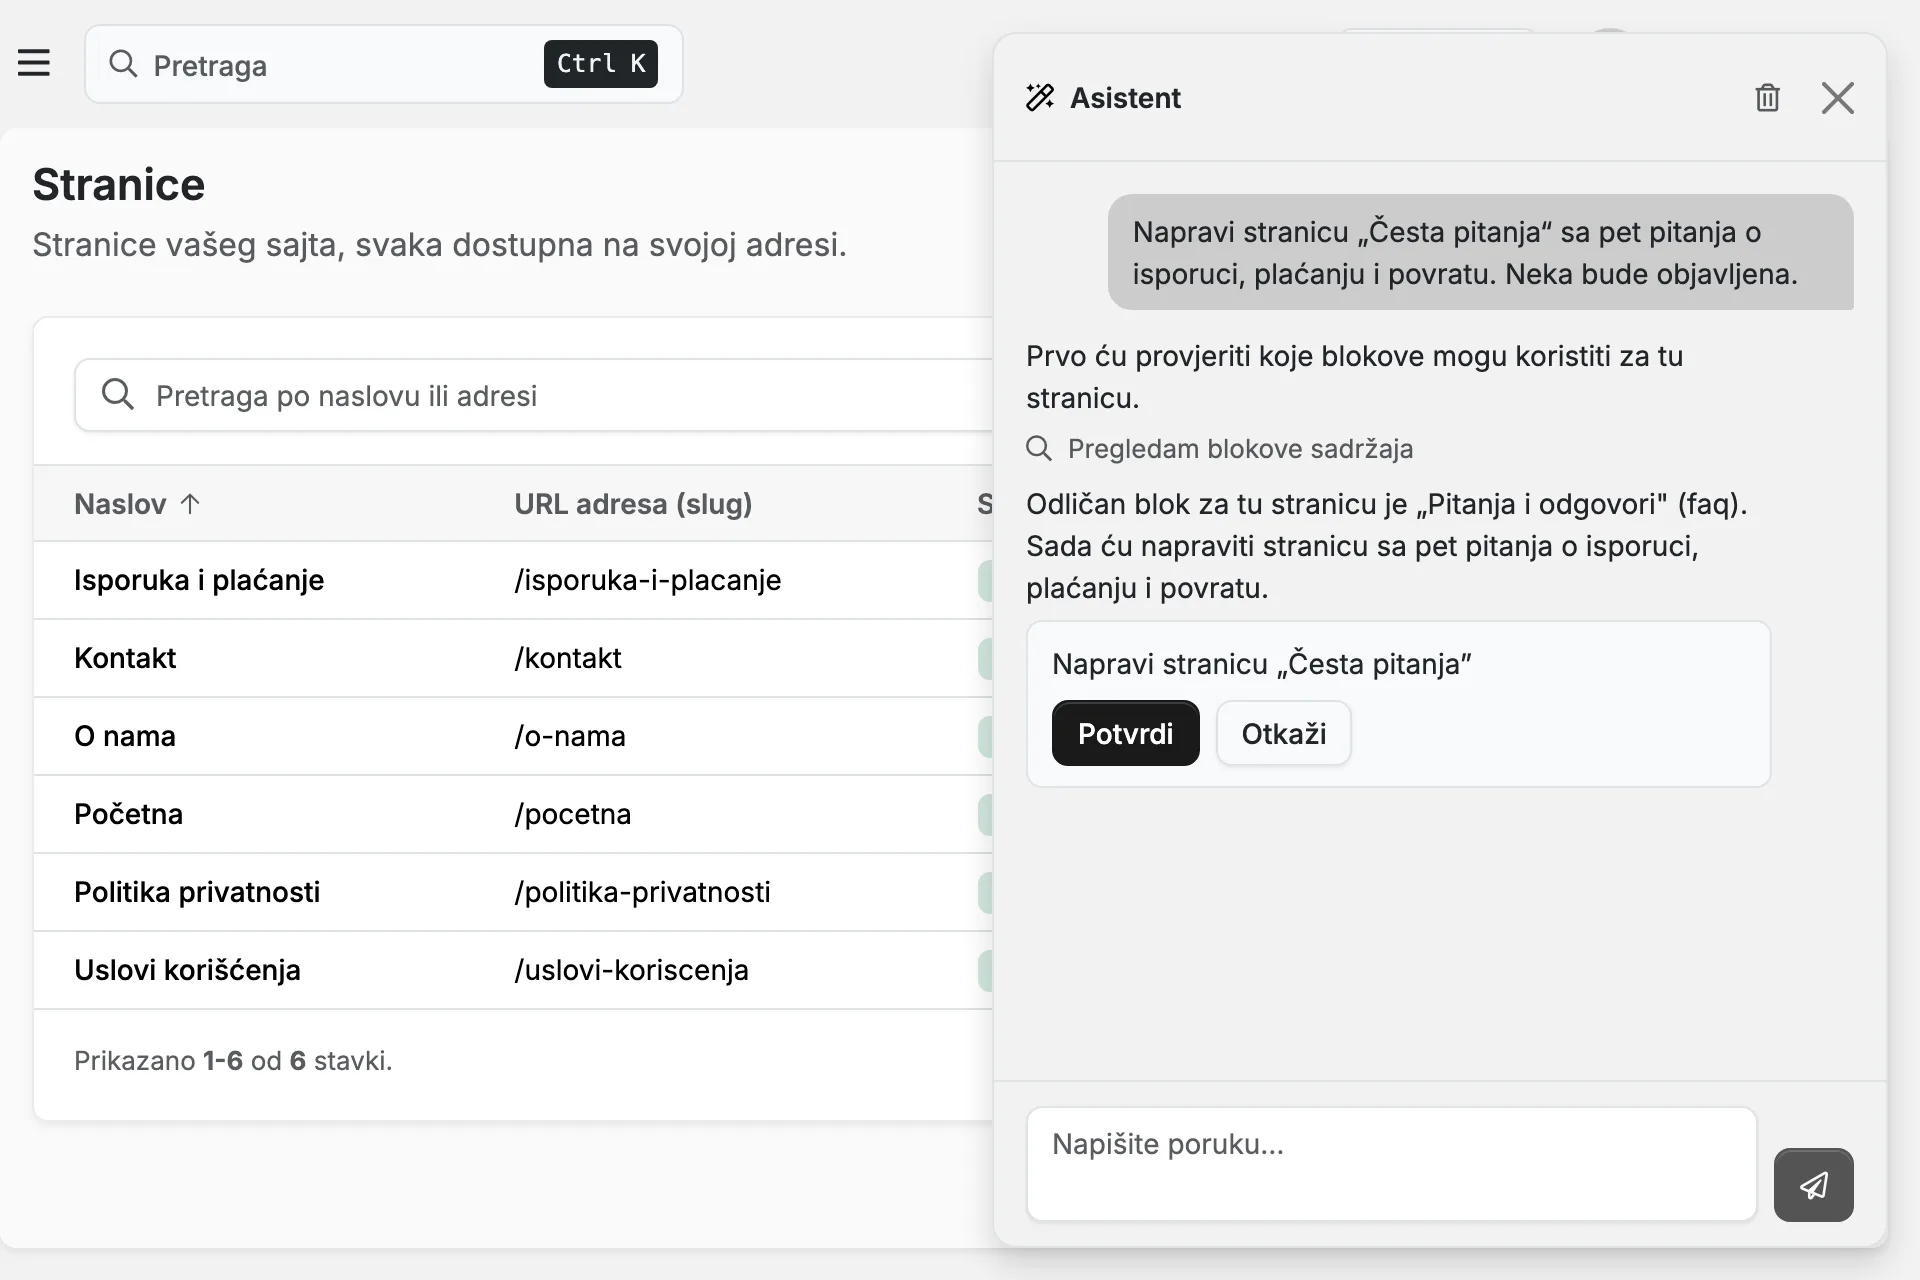
Task: Sort pages by the Naslov column
Action: pyautogui.click(x=137, y=504)
